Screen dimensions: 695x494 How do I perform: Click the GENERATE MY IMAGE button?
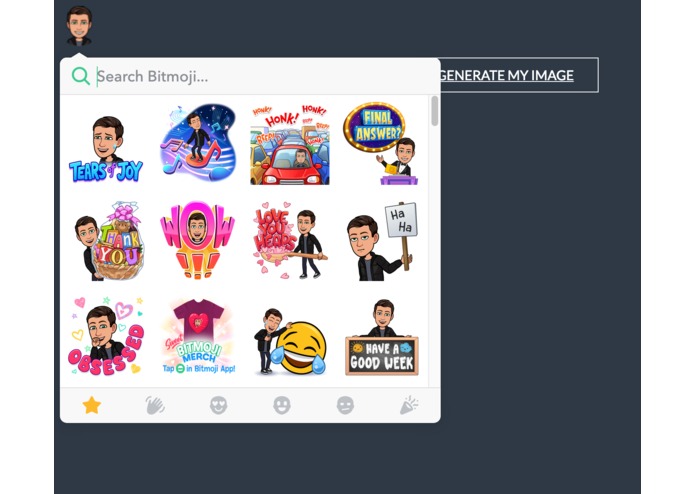tap(519, 75)
